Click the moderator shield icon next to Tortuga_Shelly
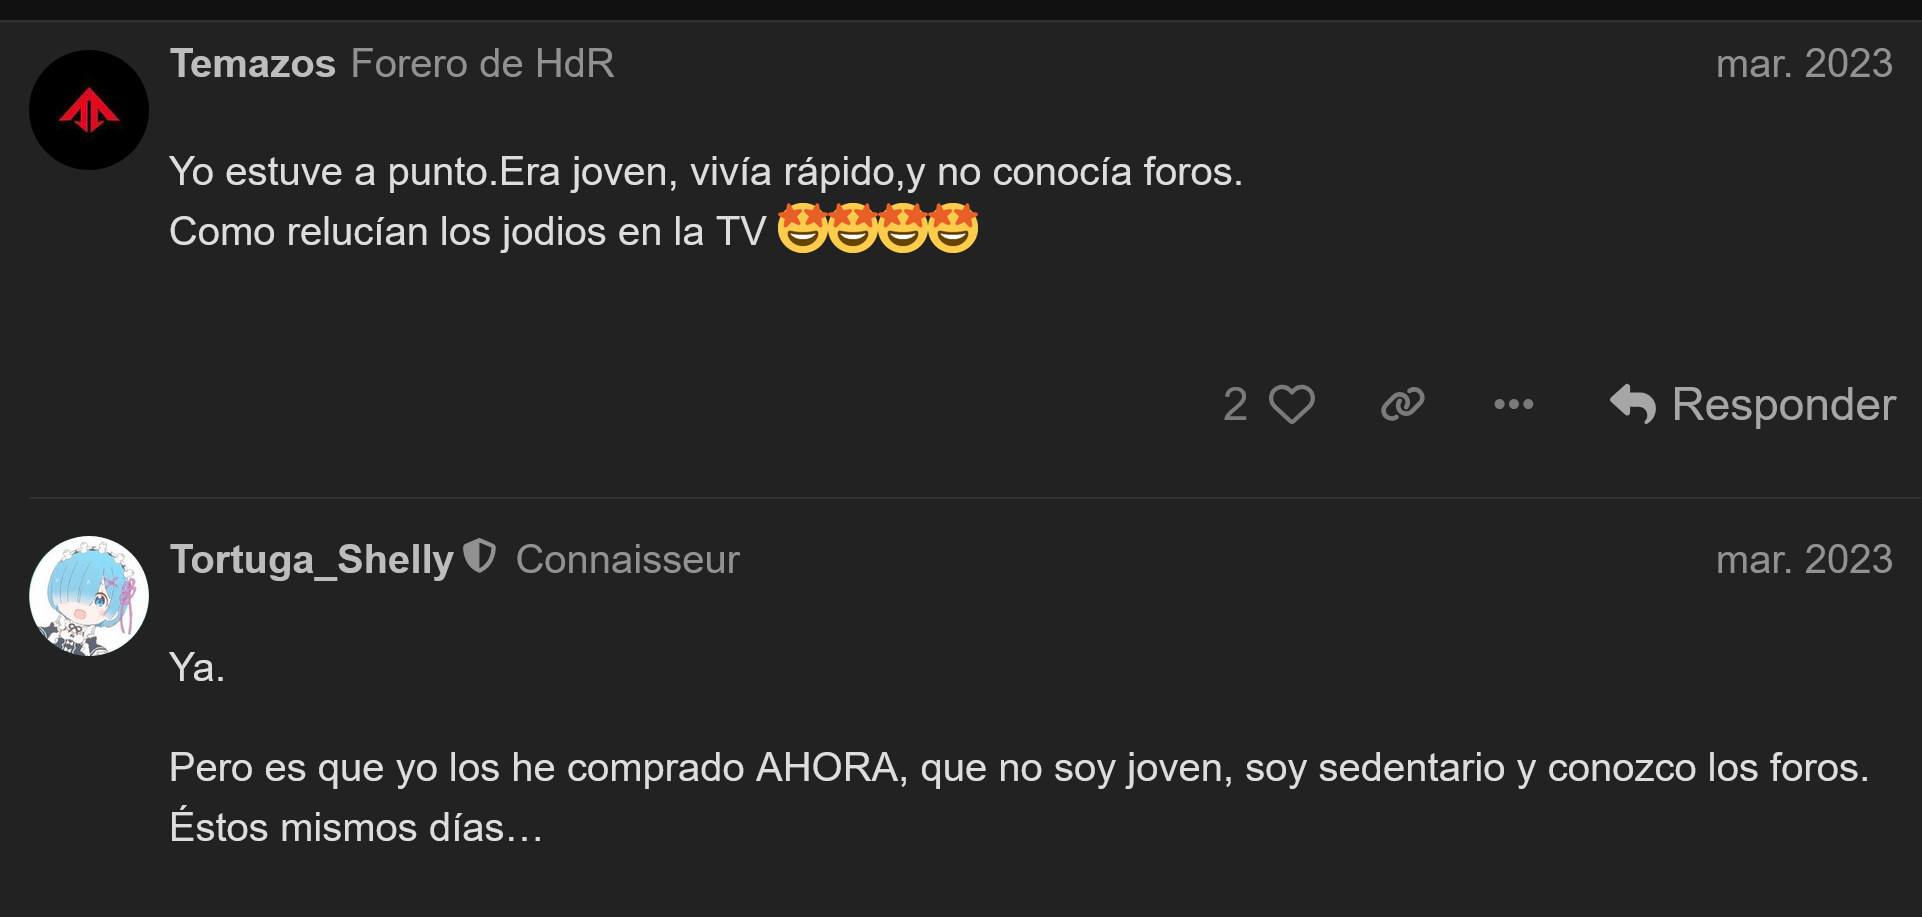The image size is (1922, 917). point(480,556)
